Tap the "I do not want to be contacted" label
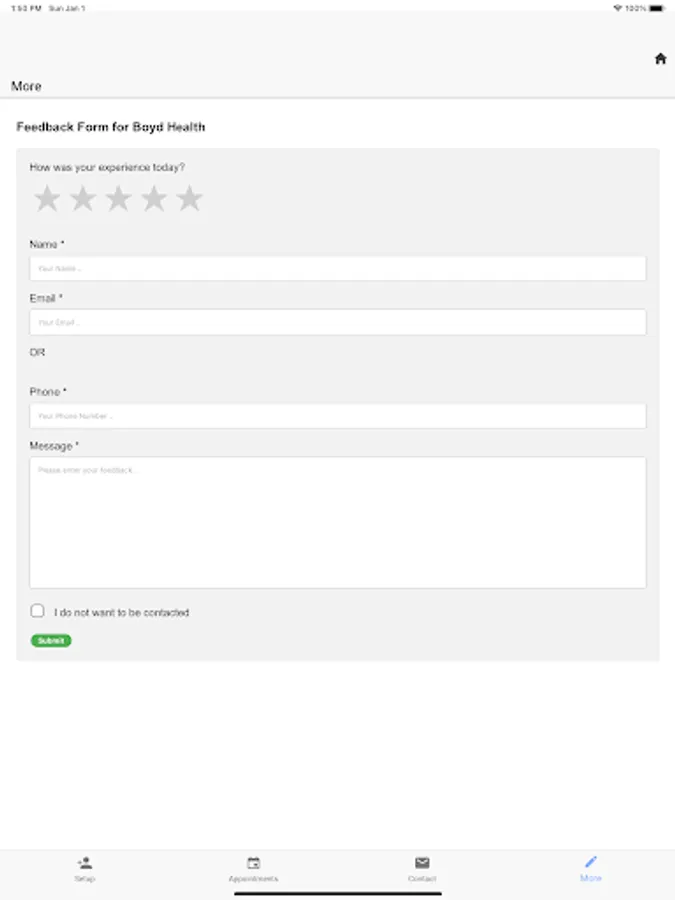Viewport: 675px width, 900px height. pyautogui.click(x=121, y=612)
